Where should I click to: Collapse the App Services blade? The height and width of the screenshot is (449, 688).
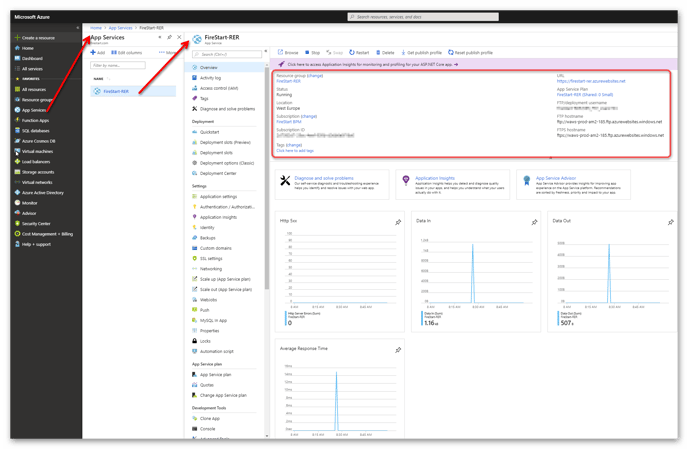[160, 37]
